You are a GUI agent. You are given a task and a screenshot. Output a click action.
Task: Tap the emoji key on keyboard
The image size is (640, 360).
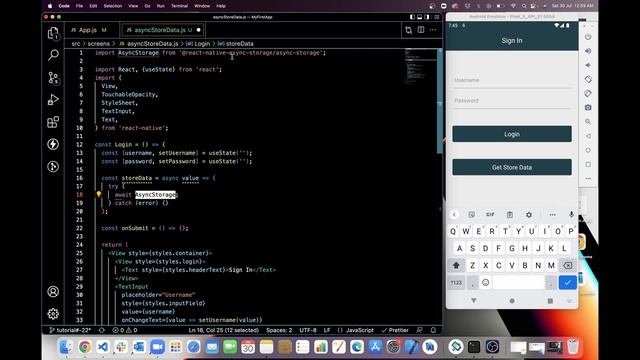click(485, 282)
